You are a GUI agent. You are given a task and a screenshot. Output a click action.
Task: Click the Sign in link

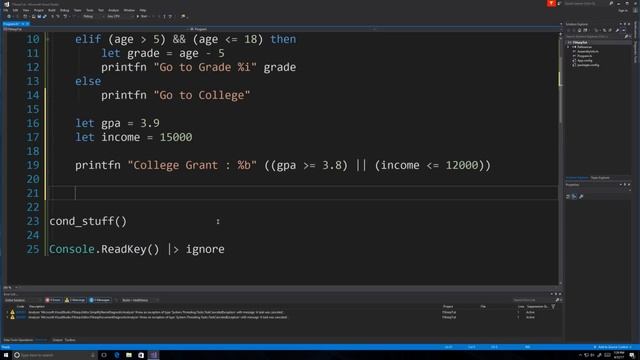623,11
